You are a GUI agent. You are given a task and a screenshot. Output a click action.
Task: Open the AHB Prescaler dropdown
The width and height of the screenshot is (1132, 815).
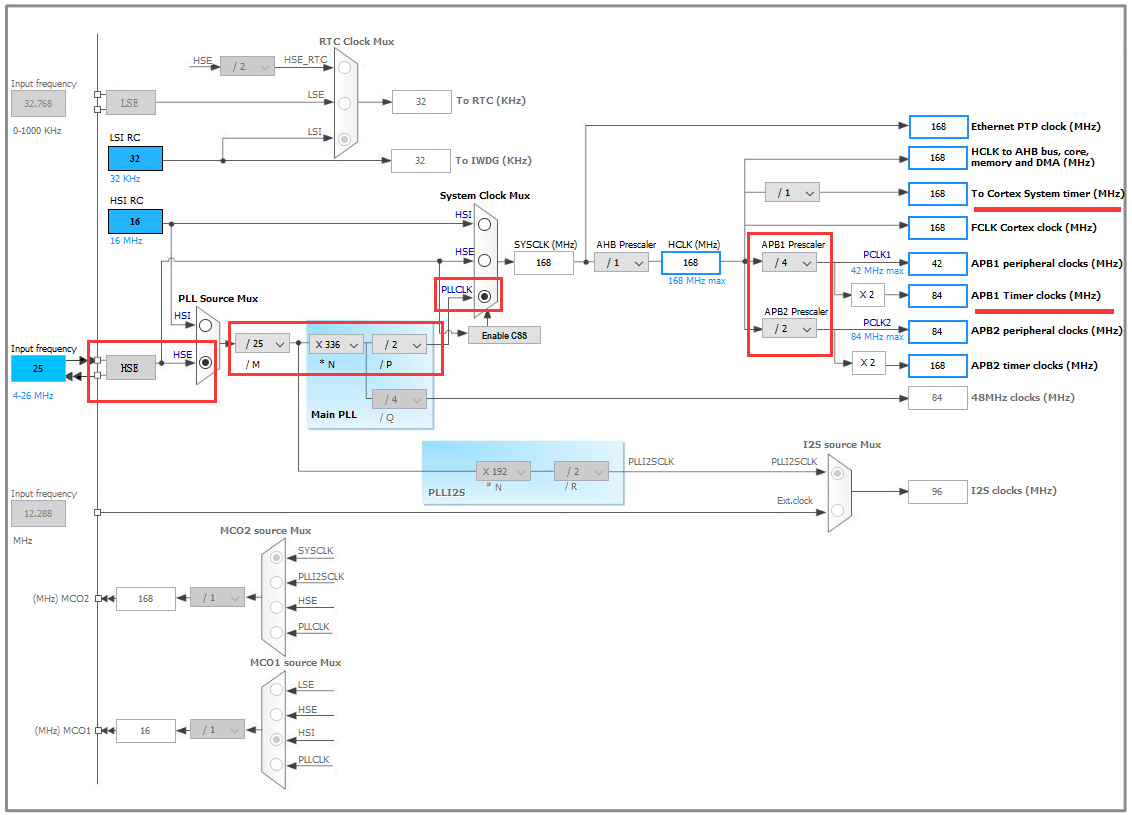[621, 263]
